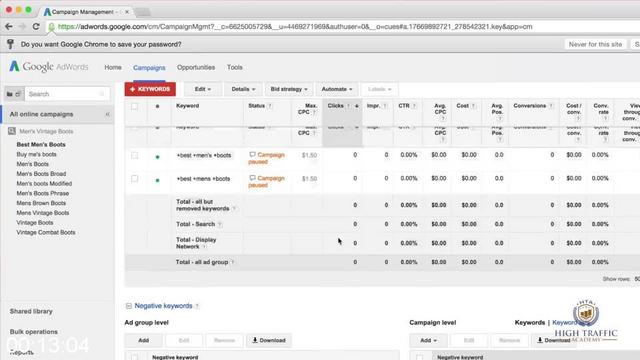
Task: Click help icon beside Total - Search
Action: pos(220,224)
